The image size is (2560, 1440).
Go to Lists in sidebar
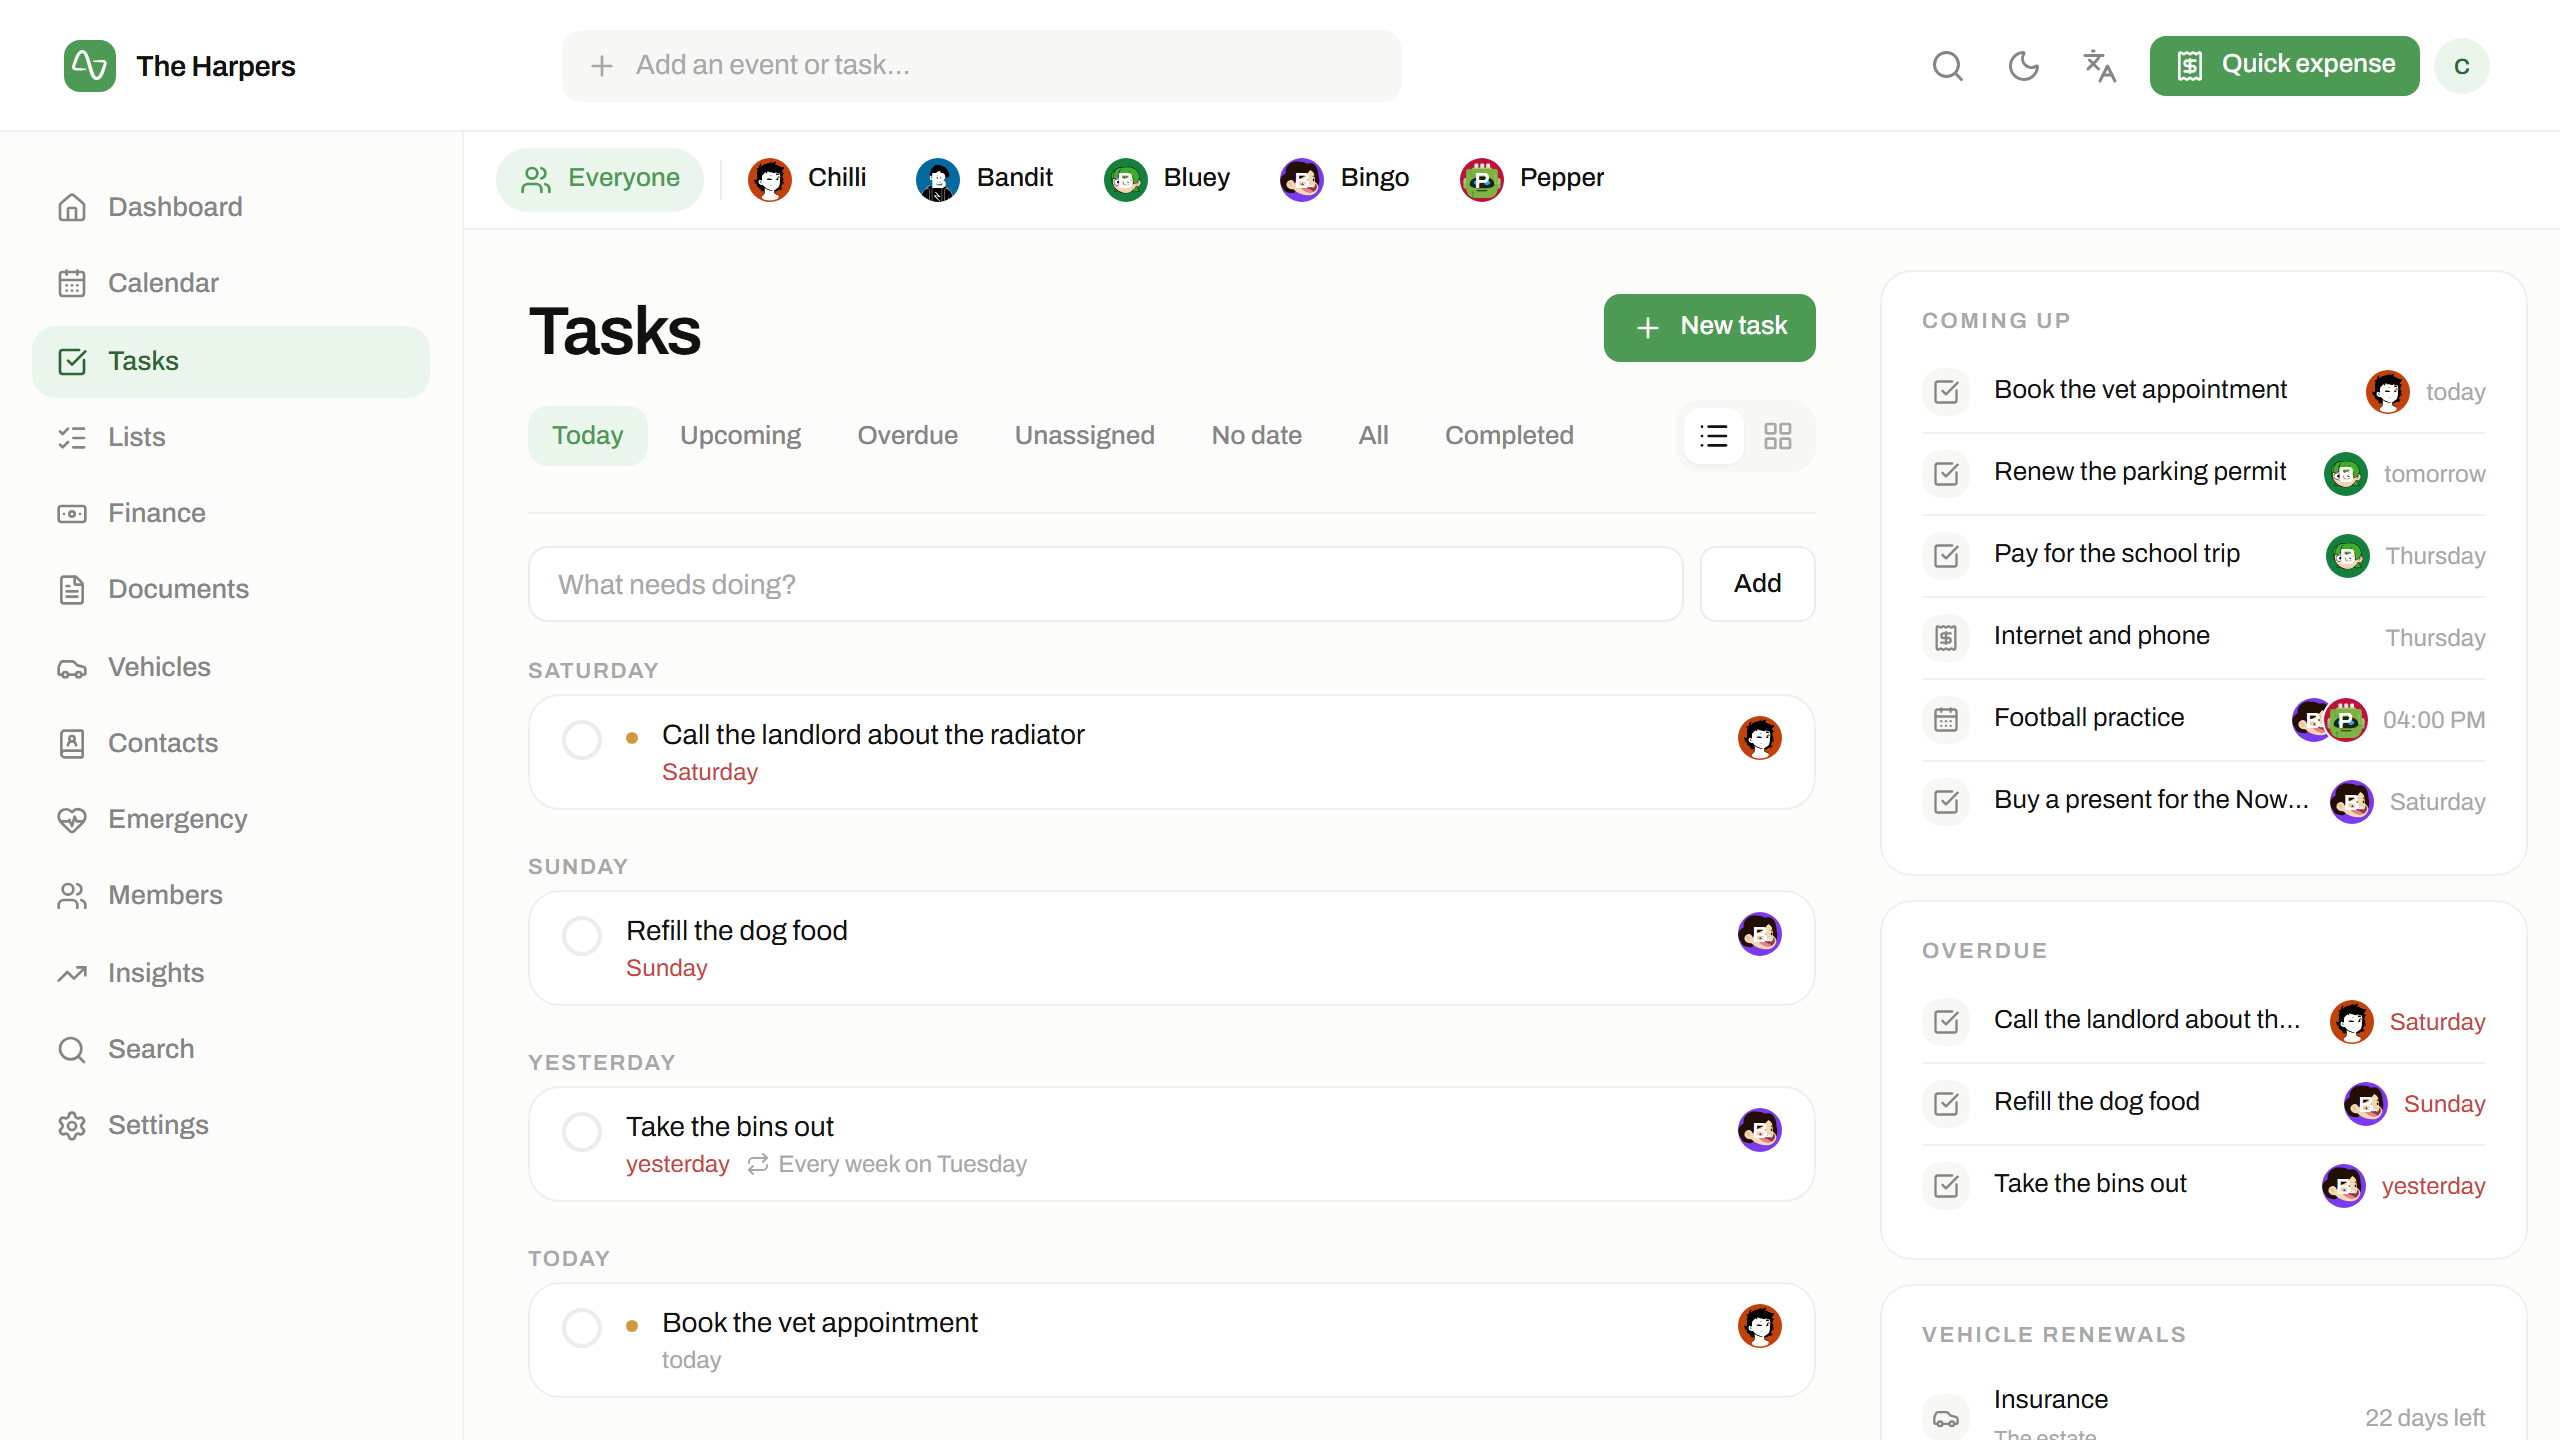click(231, 437)
